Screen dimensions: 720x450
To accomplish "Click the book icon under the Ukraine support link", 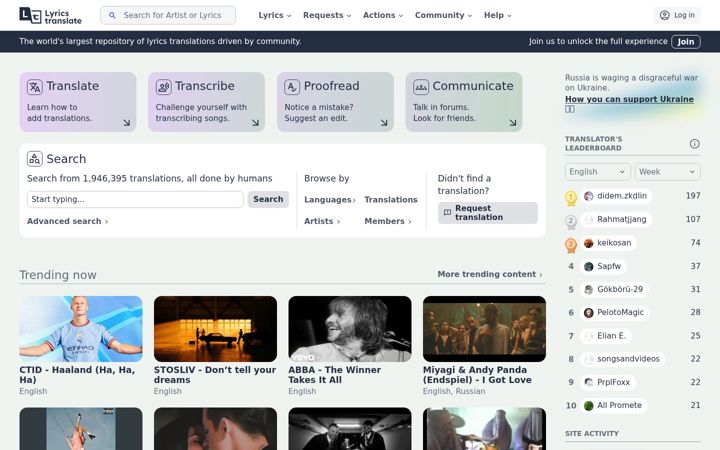I will click(569, 109).
